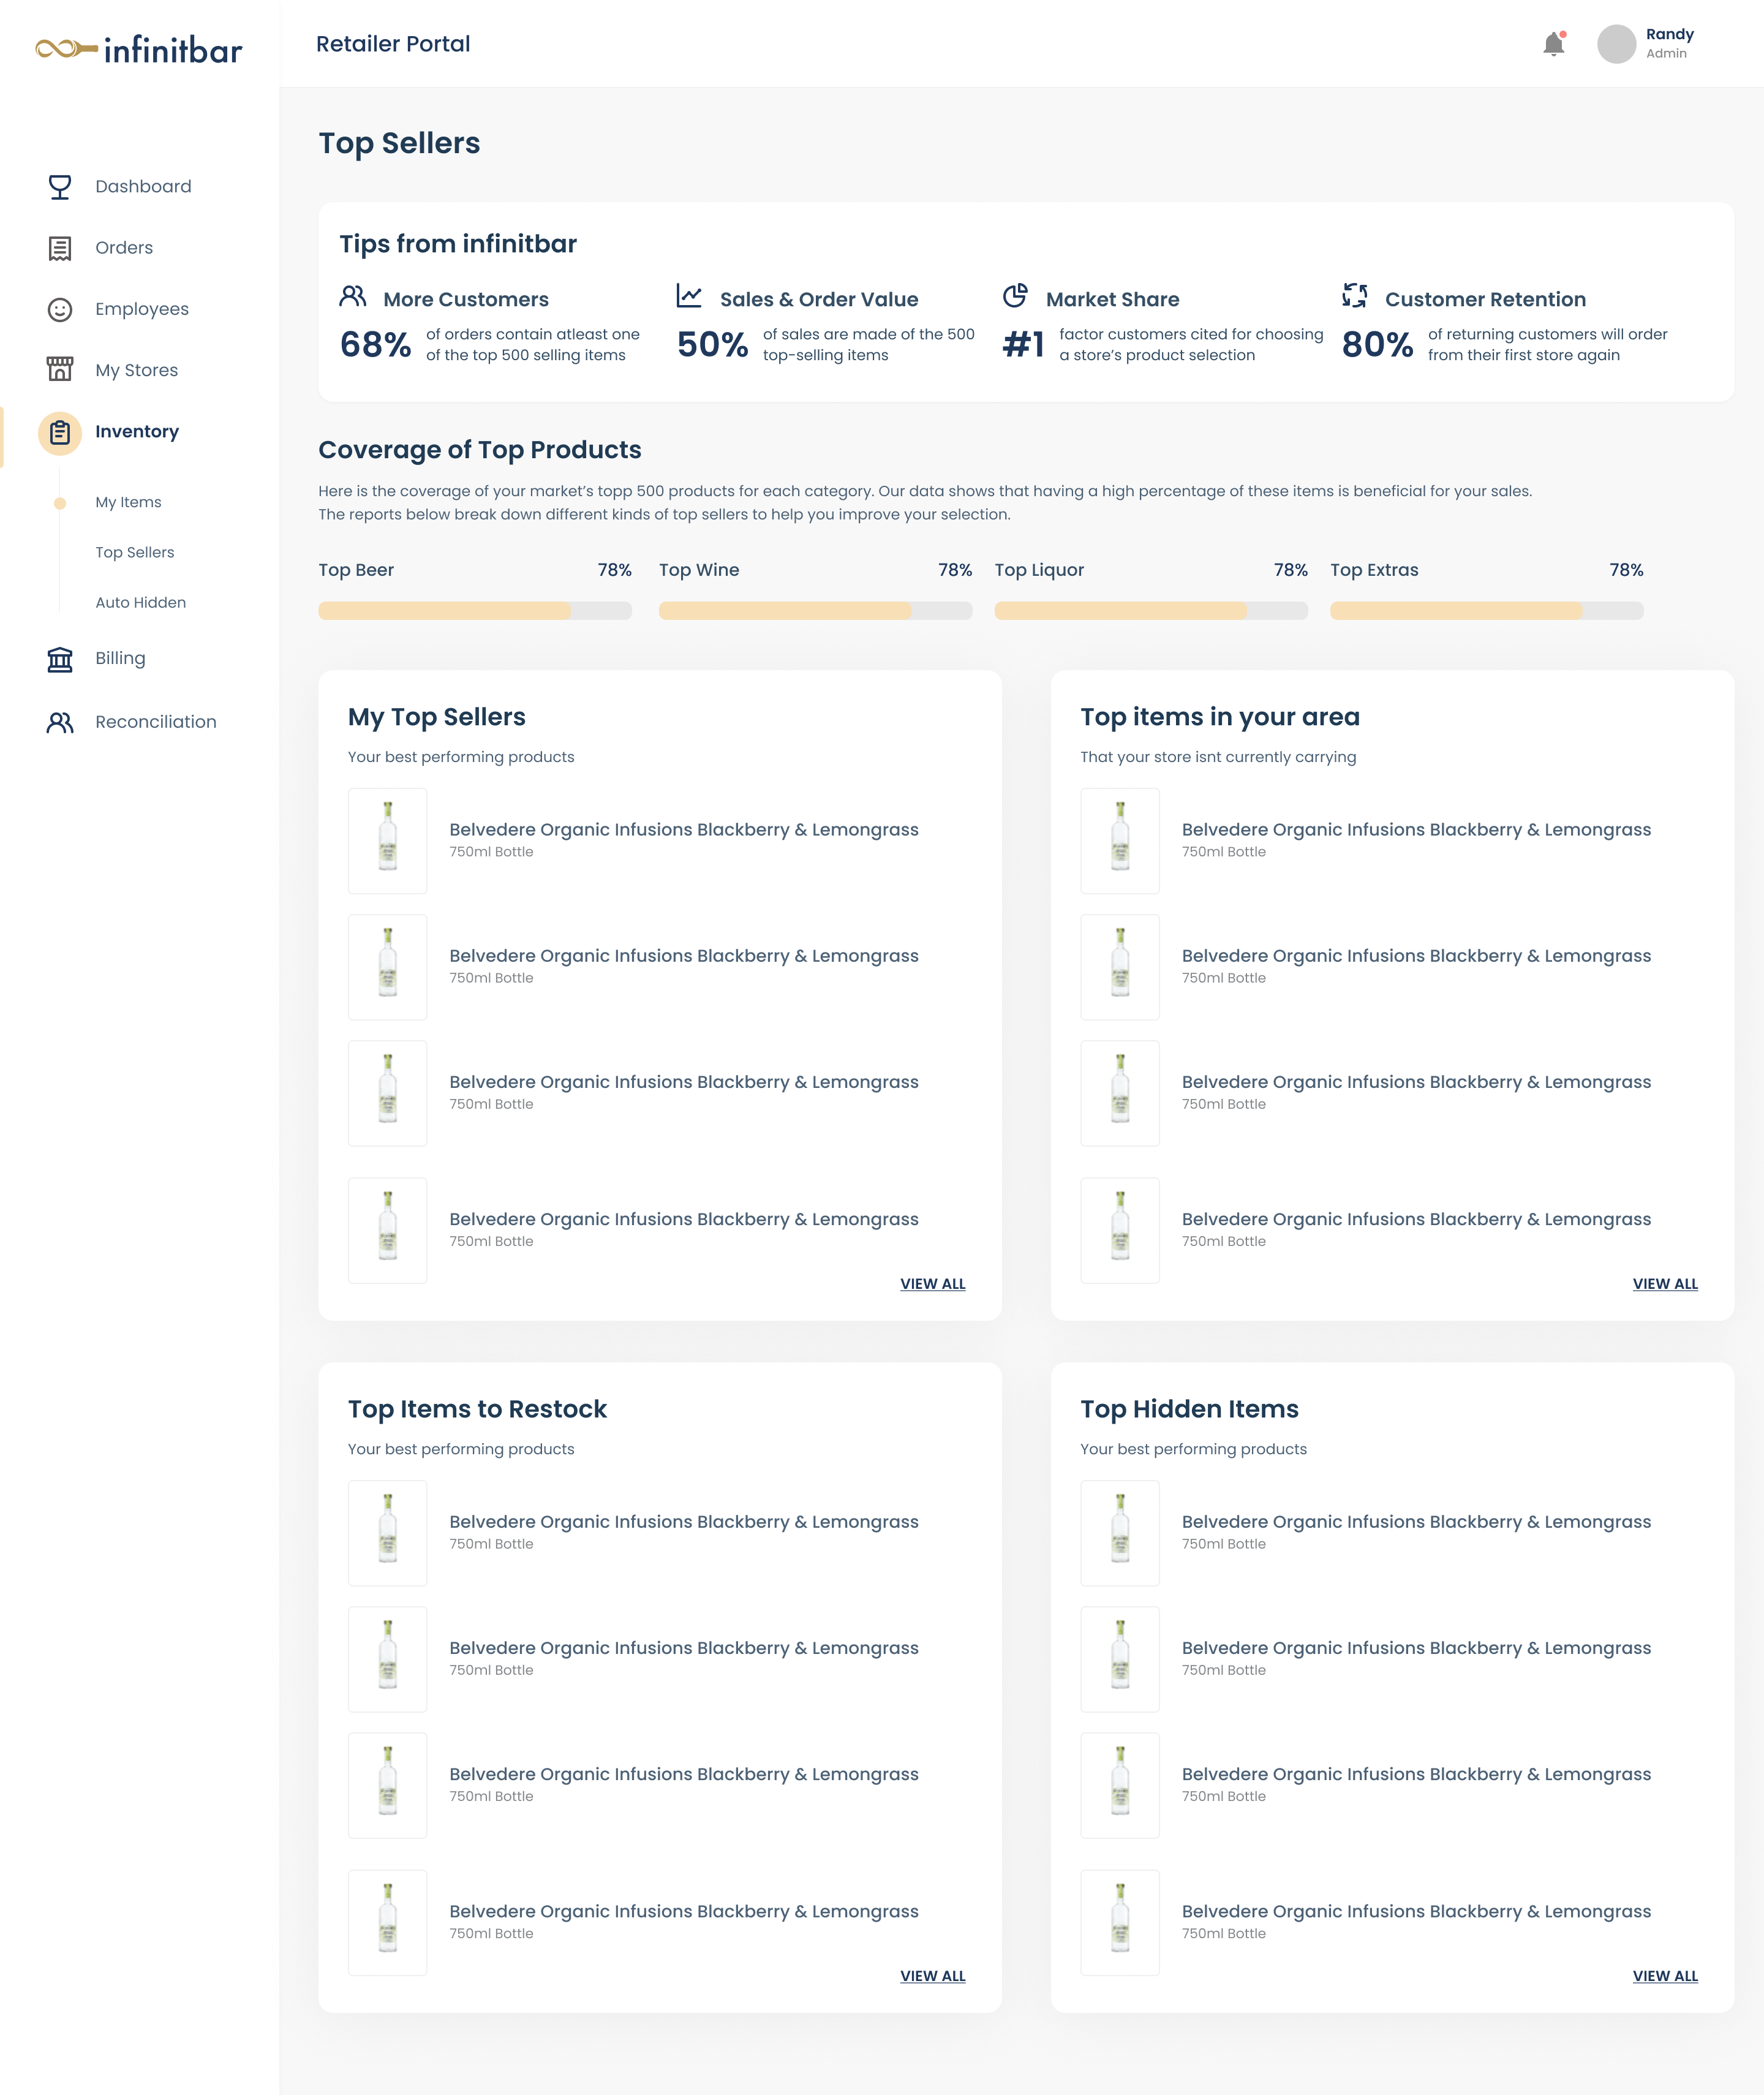Viewport: 1764px width, 2095px height.
Task: Click the Reconciliation people icon
Action: [x=60, y=722]
